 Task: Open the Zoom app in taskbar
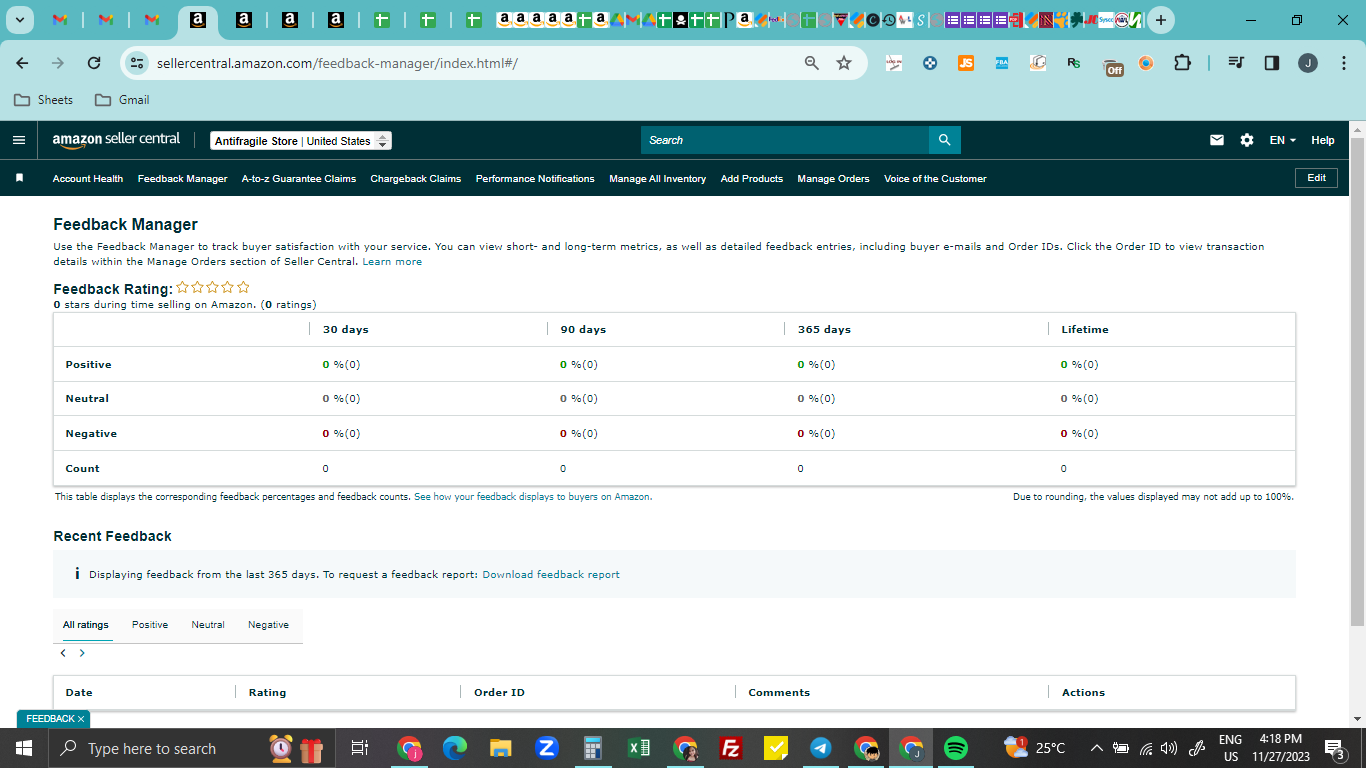(546, 748)
